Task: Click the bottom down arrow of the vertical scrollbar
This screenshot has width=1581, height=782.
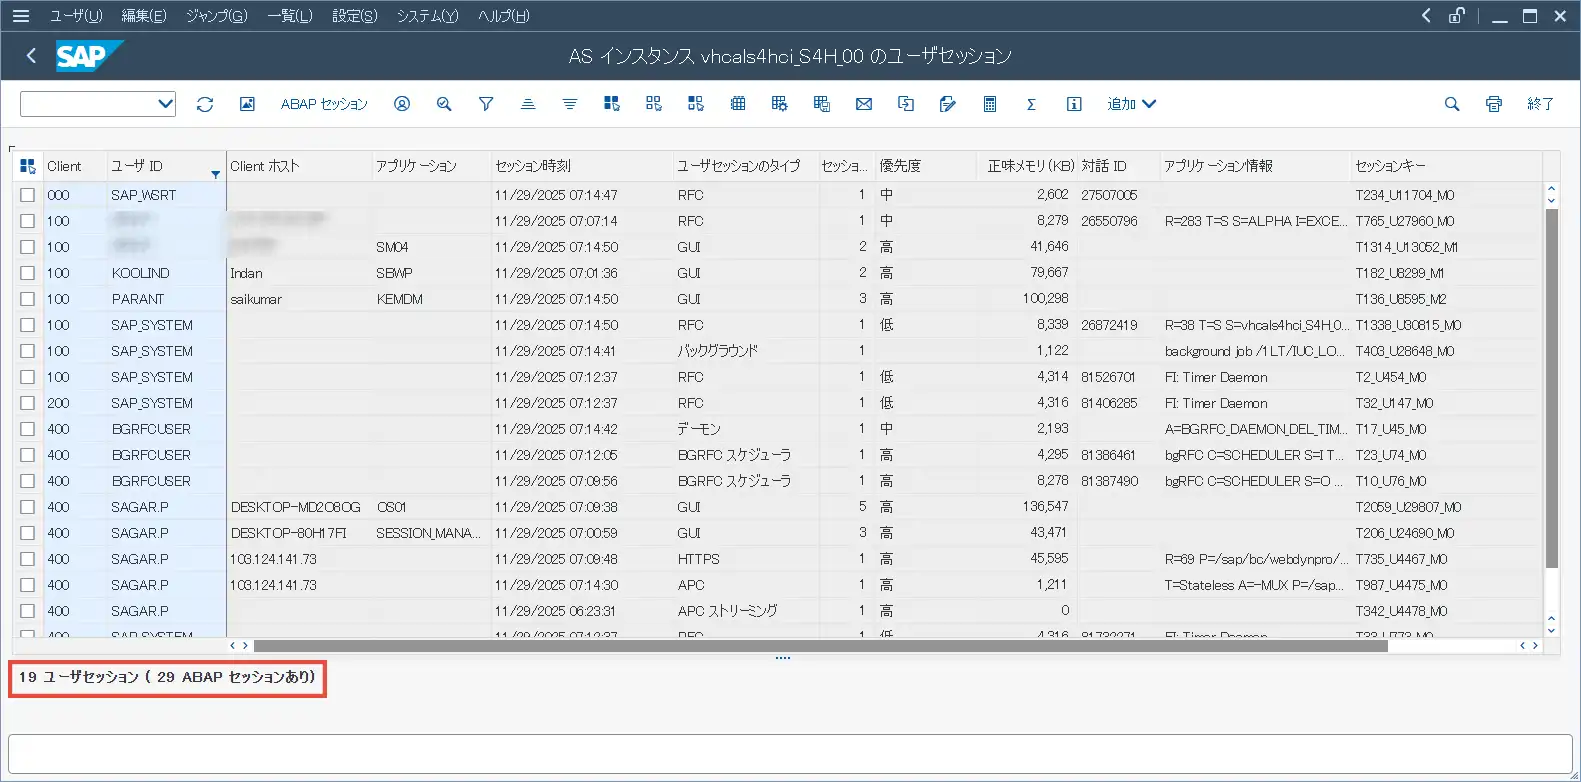Action: click(1551, 630)
